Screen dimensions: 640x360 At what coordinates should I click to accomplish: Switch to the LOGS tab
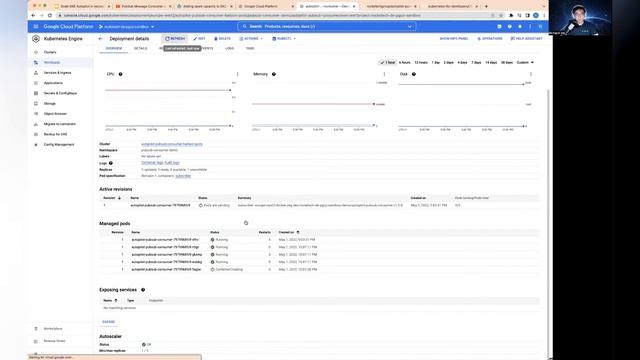pyautogui.click(x=229, y=49)
